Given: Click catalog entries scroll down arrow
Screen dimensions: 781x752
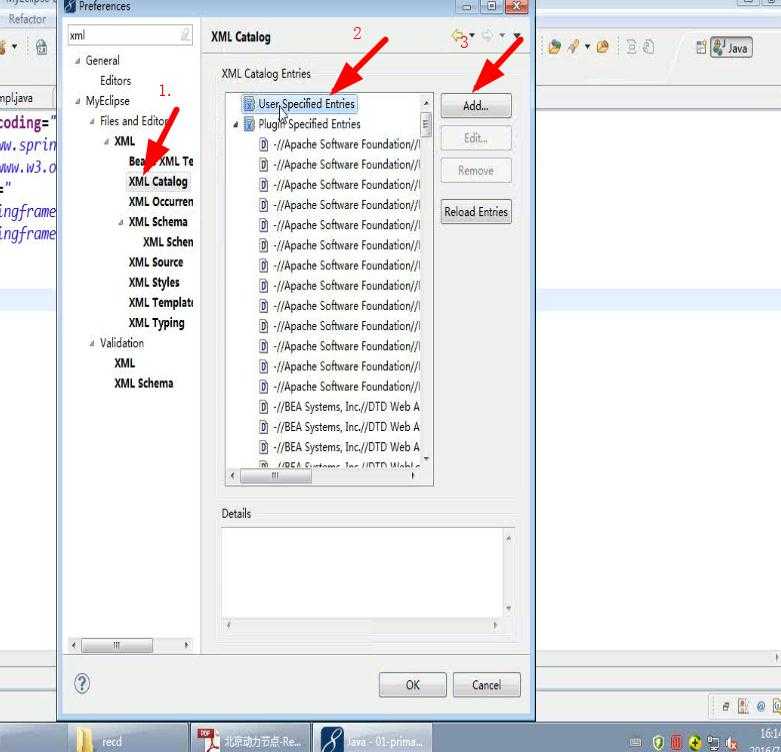Looking at the screenshot, I should (426, 459).
